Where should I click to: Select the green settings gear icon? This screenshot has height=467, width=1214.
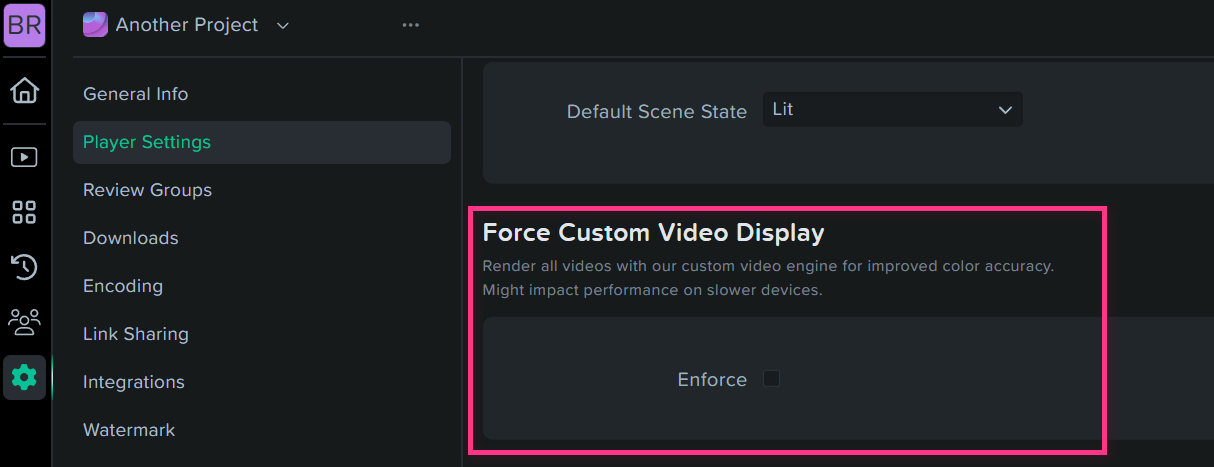(x=24, y=377)
